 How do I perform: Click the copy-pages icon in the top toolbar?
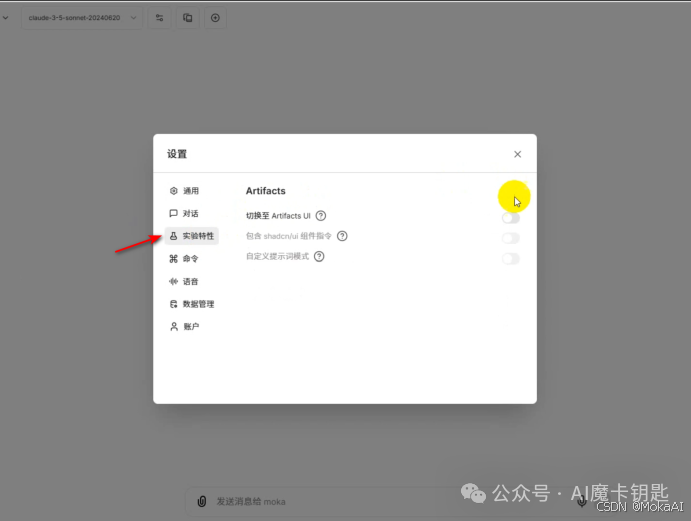[x=188, y=18]
